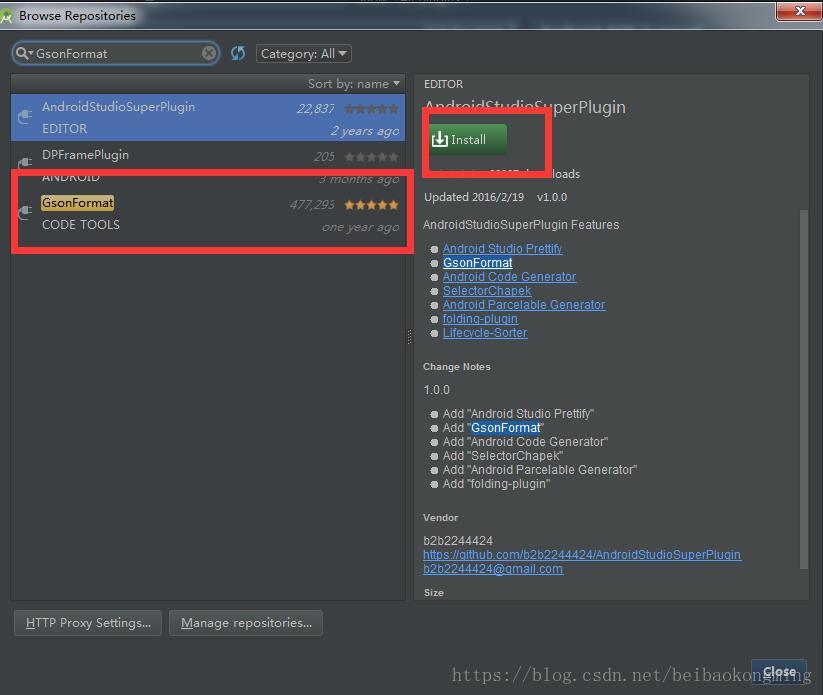Screen dimensions: 823x695
Task: Click the 477,293 downloads count
Action: click(x=312, y=205)
